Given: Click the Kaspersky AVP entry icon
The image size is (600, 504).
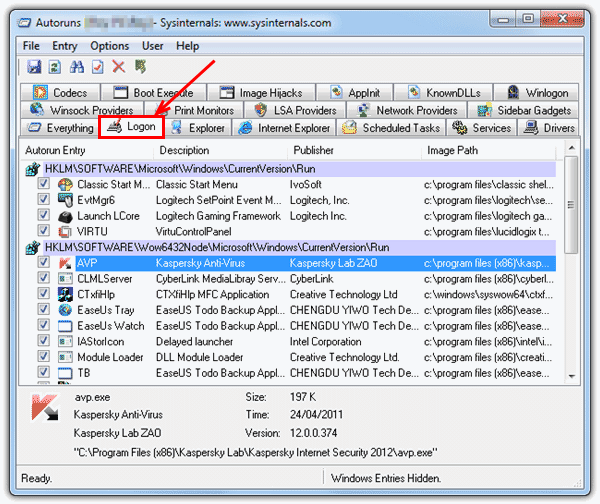Looking at the screenshot, I should [65, 263].
